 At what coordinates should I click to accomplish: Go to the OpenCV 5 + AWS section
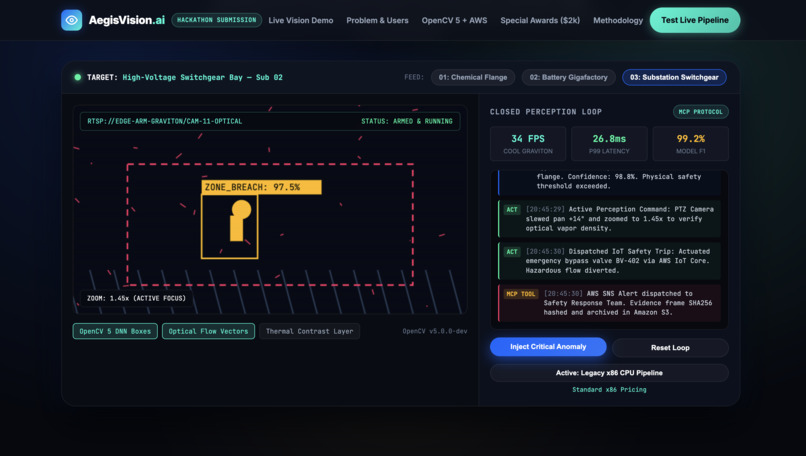click(x=454, y=21)
